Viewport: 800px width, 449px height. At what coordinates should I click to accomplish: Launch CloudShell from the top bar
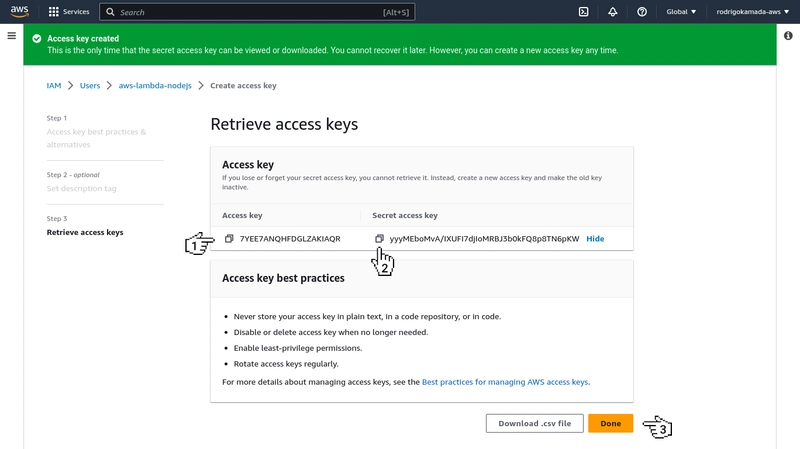pyautogui.click(x=583, y=12)
